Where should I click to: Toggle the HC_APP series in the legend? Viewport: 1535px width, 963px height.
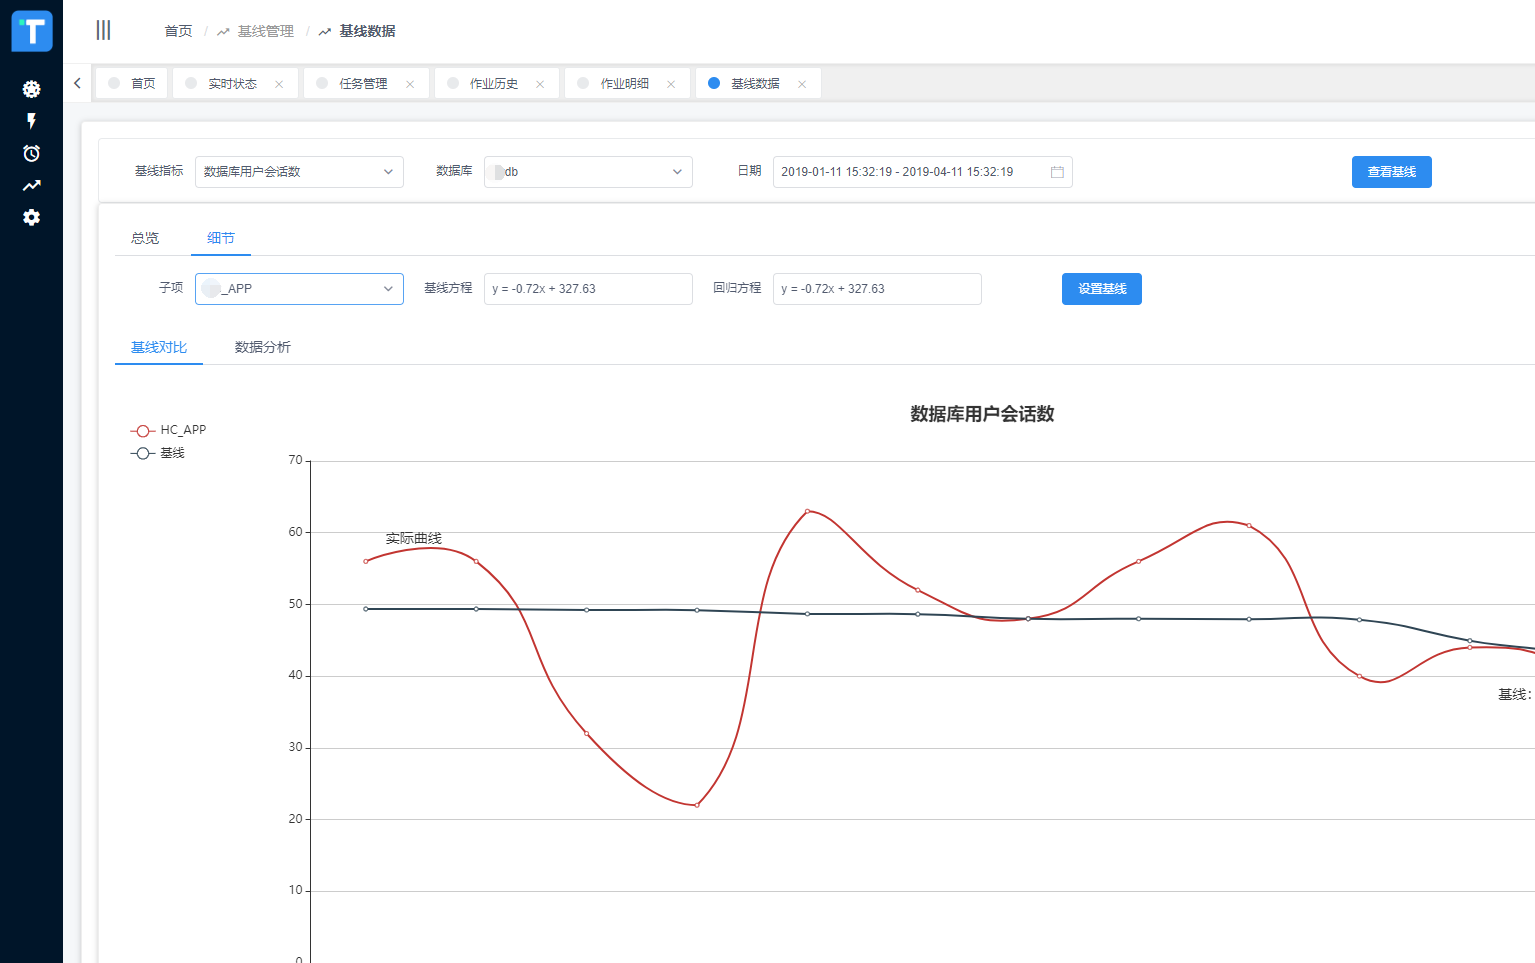[x=168, y=430]
